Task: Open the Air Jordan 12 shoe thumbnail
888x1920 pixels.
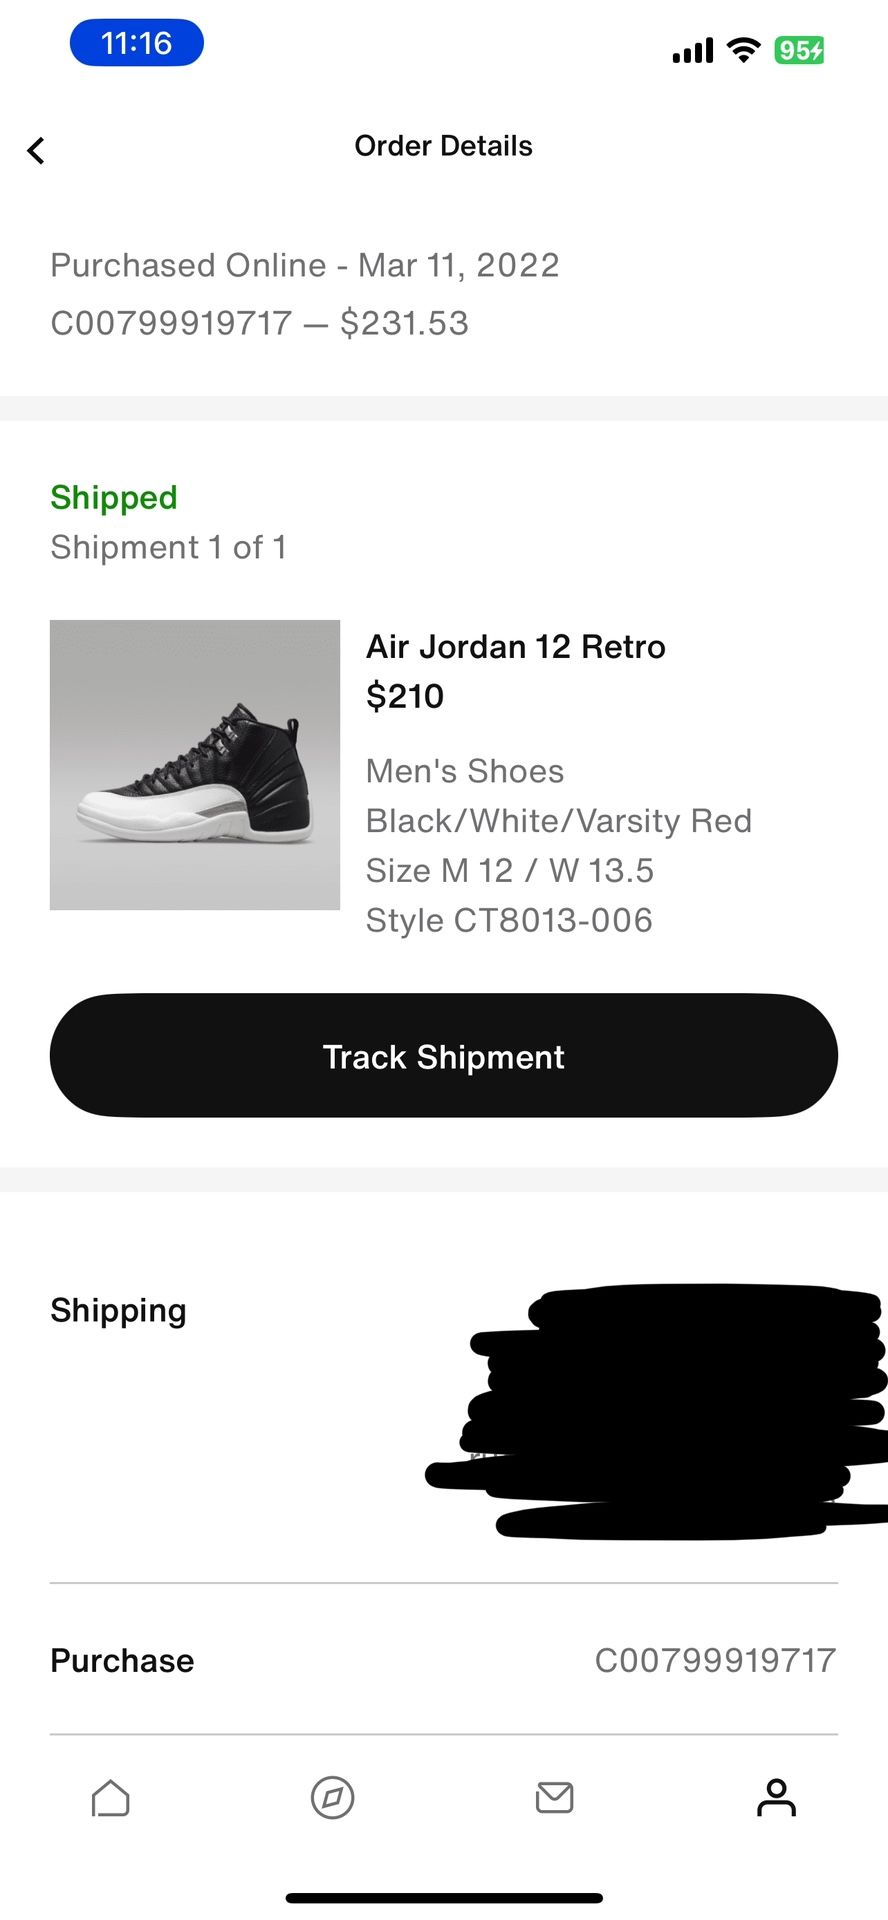Action: tap(195, 765)
